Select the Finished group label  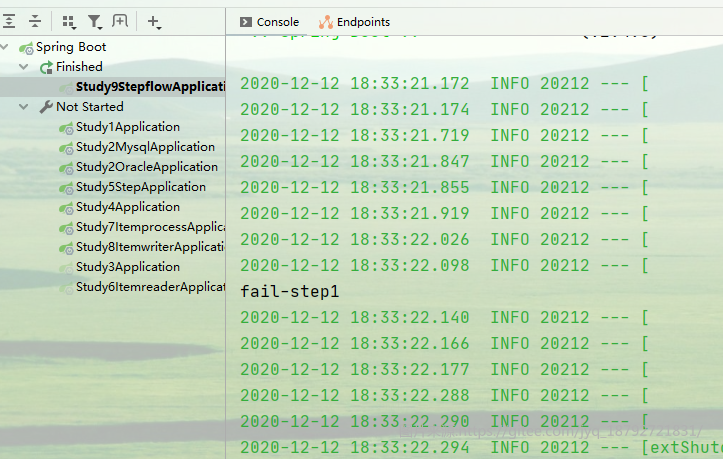click(x=79, y=66)
